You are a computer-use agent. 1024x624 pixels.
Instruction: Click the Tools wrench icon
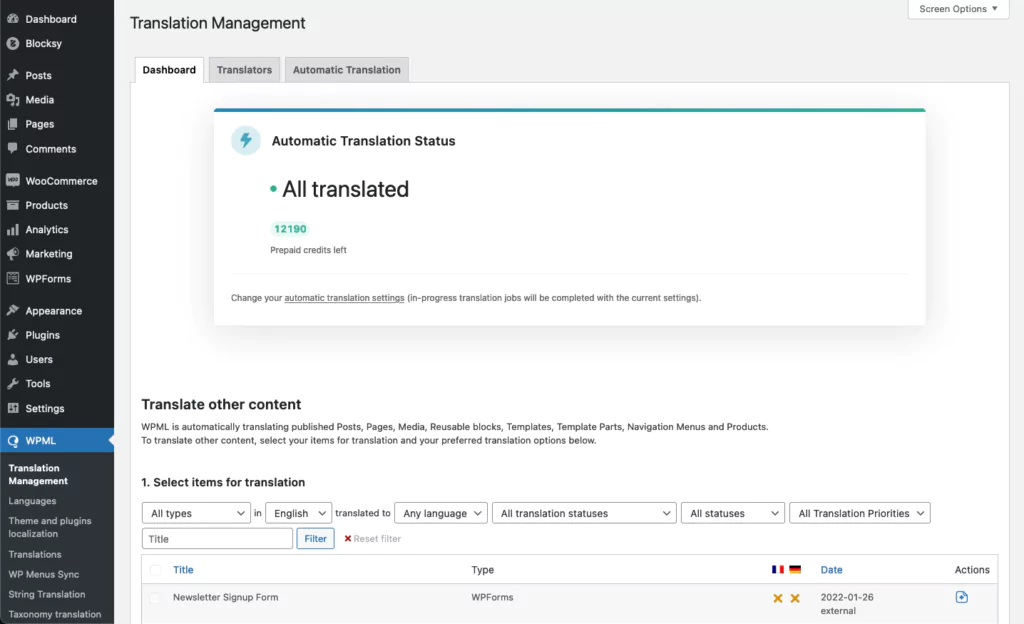tap(12, 383)
